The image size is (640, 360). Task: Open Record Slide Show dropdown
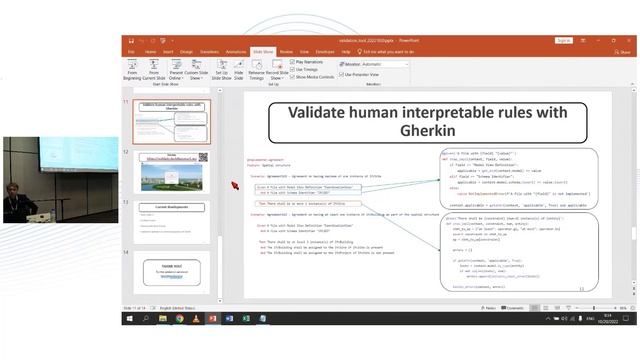(277, 69)
